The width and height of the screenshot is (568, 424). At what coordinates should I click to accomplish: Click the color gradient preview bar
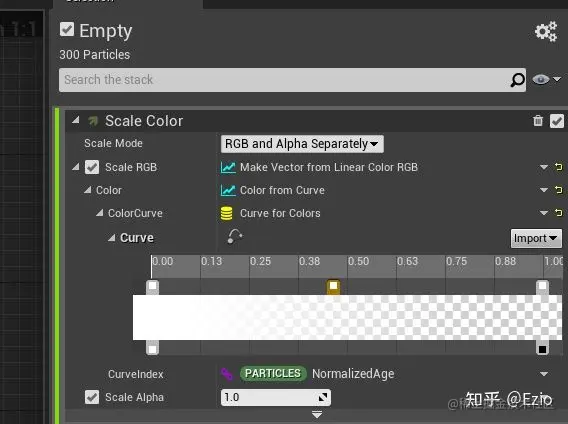point(347,317)
